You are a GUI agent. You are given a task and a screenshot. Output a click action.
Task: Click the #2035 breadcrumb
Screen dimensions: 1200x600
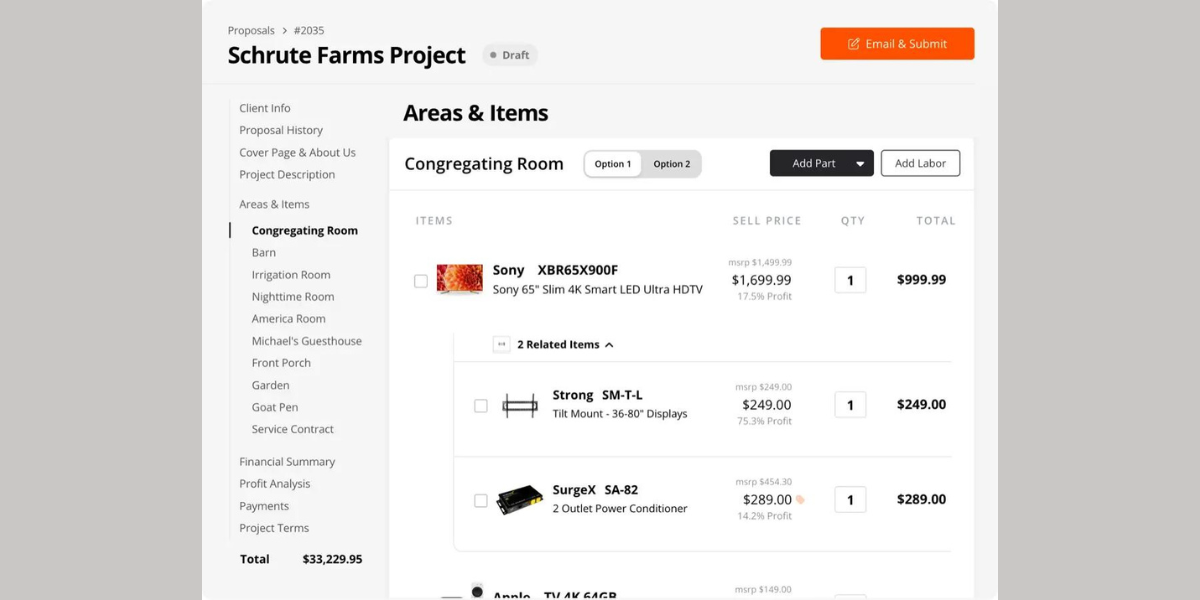pos(309,31)
